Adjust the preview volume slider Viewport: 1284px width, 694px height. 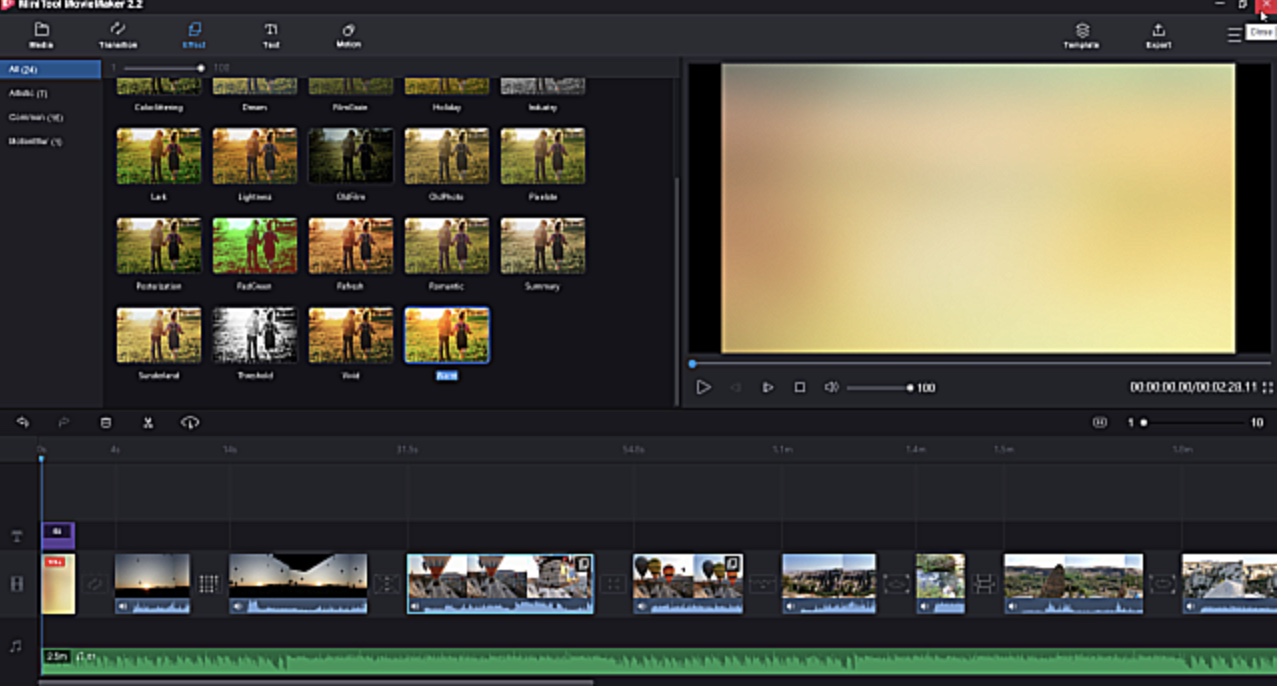point(880,388)
